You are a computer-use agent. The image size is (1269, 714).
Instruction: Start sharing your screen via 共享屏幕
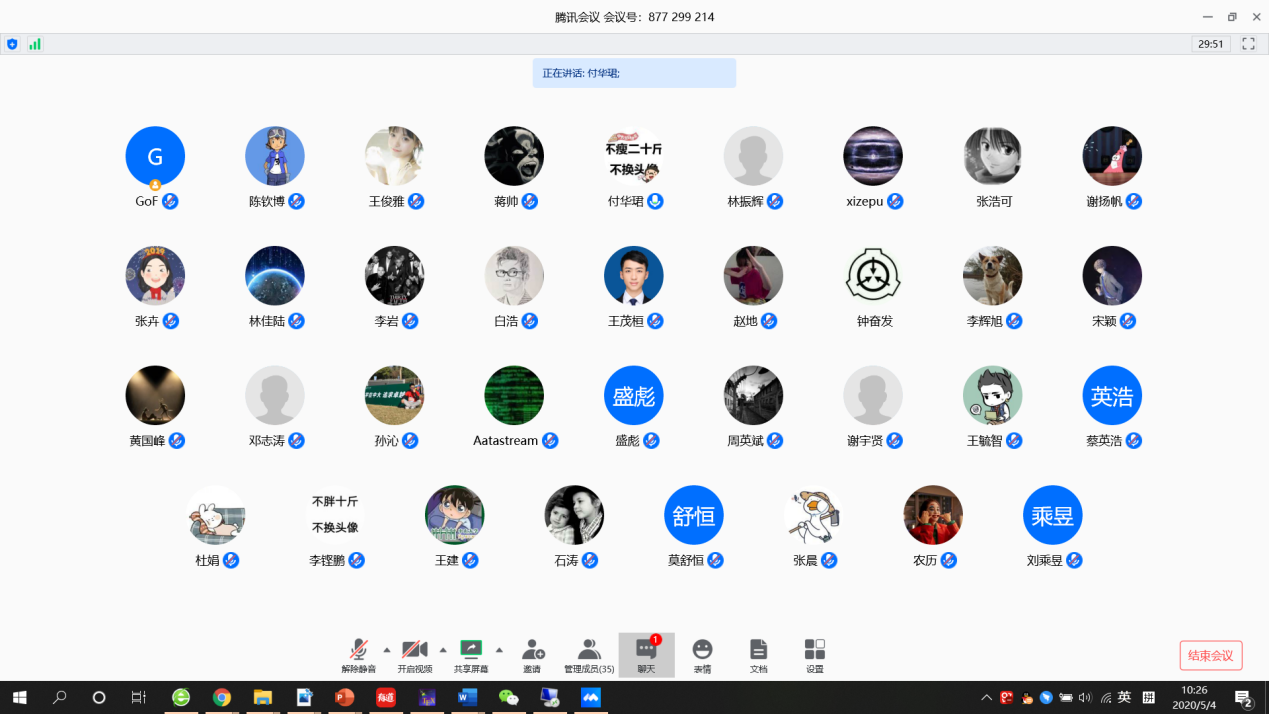472,654
